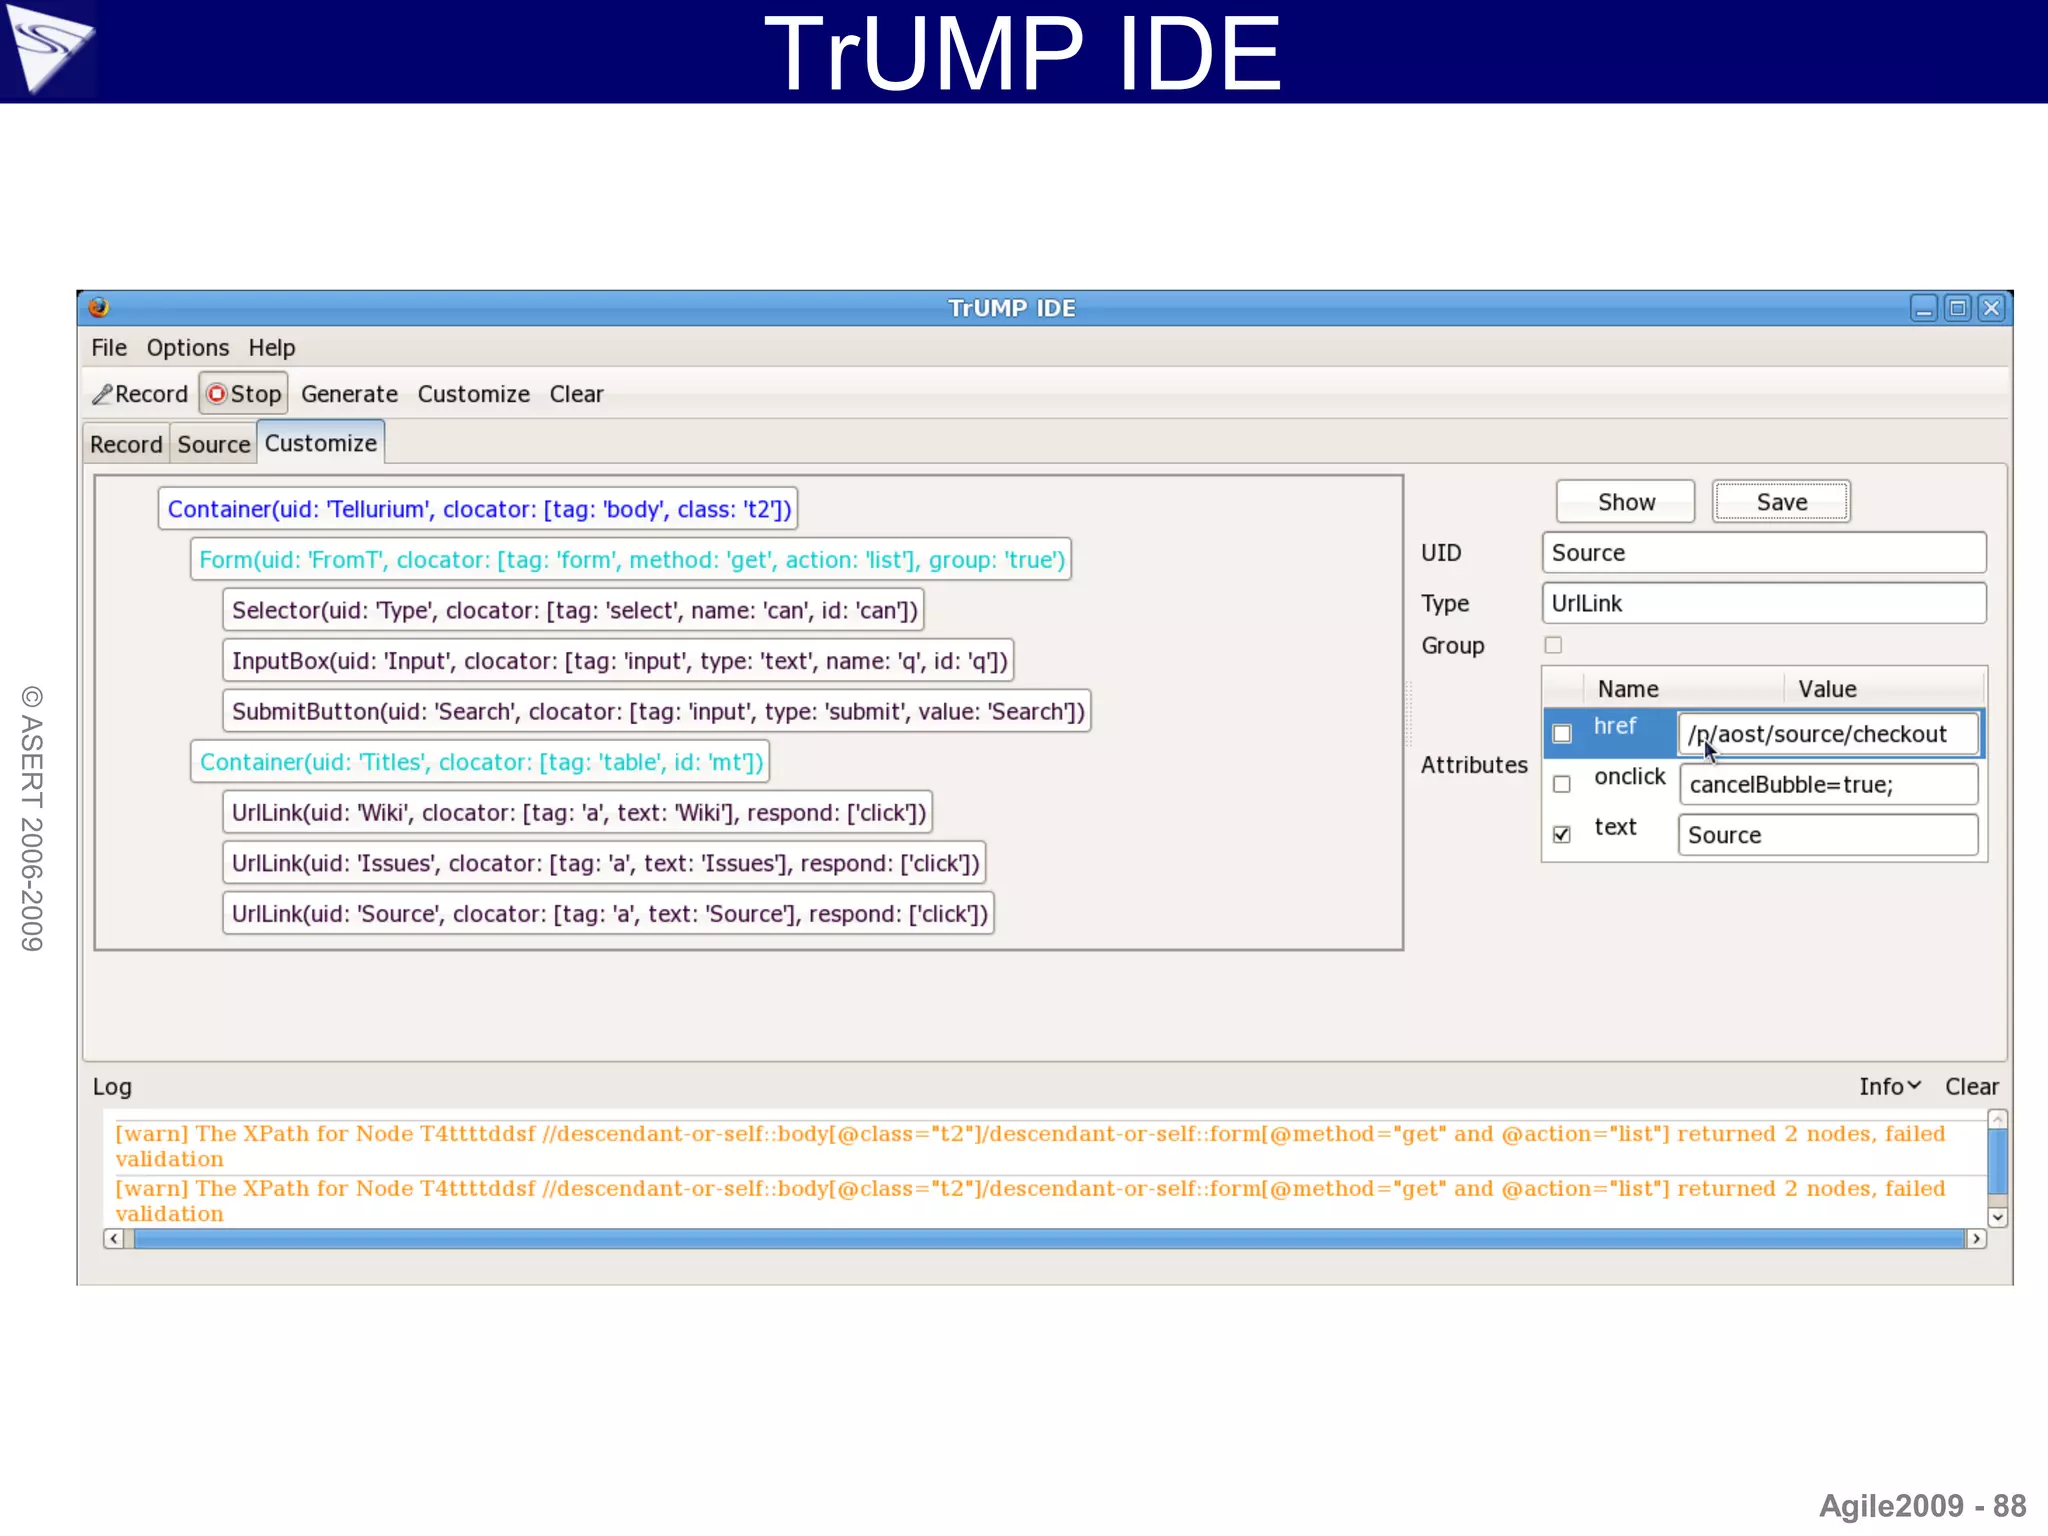2048x1536 pixels.
Task: Select the Form 'FromT' node
Action: 631,560
